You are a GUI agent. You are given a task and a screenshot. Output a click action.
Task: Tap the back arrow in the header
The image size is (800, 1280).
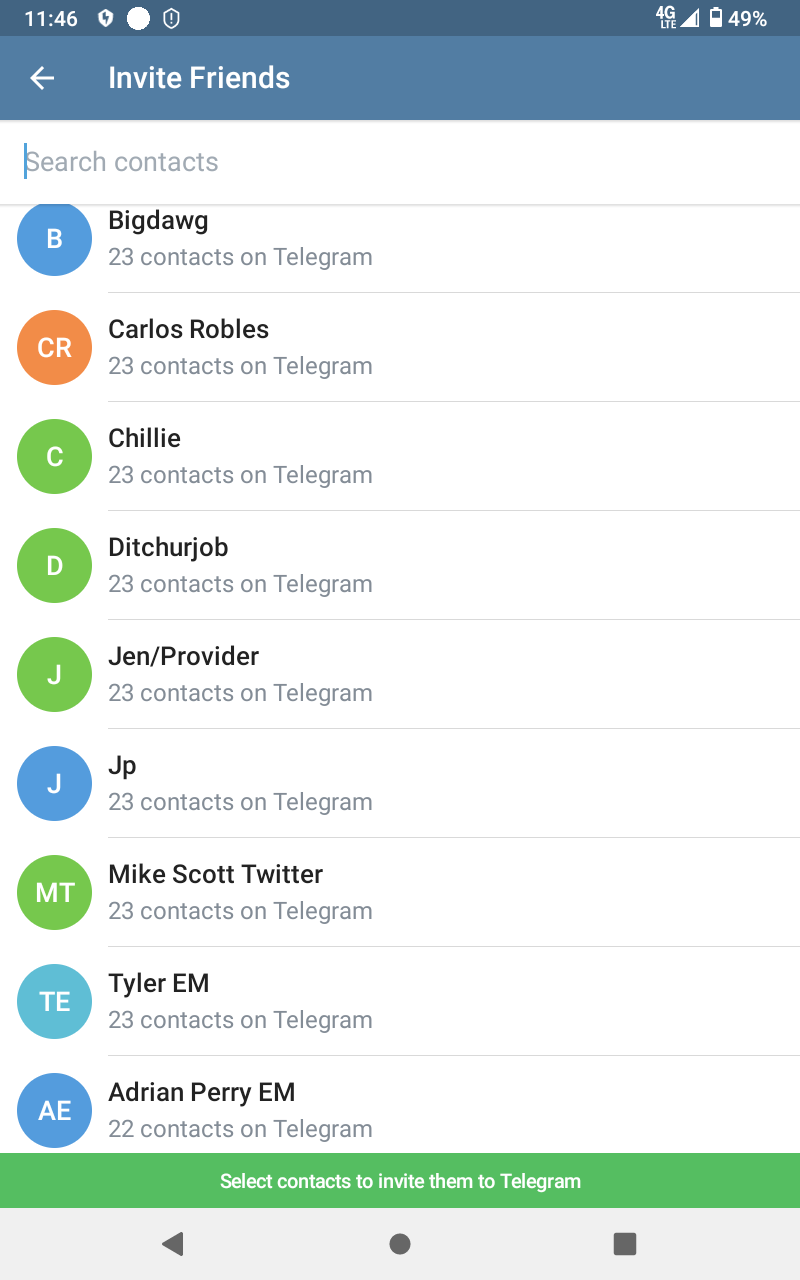pyautogui.click(x=42, y=78)
